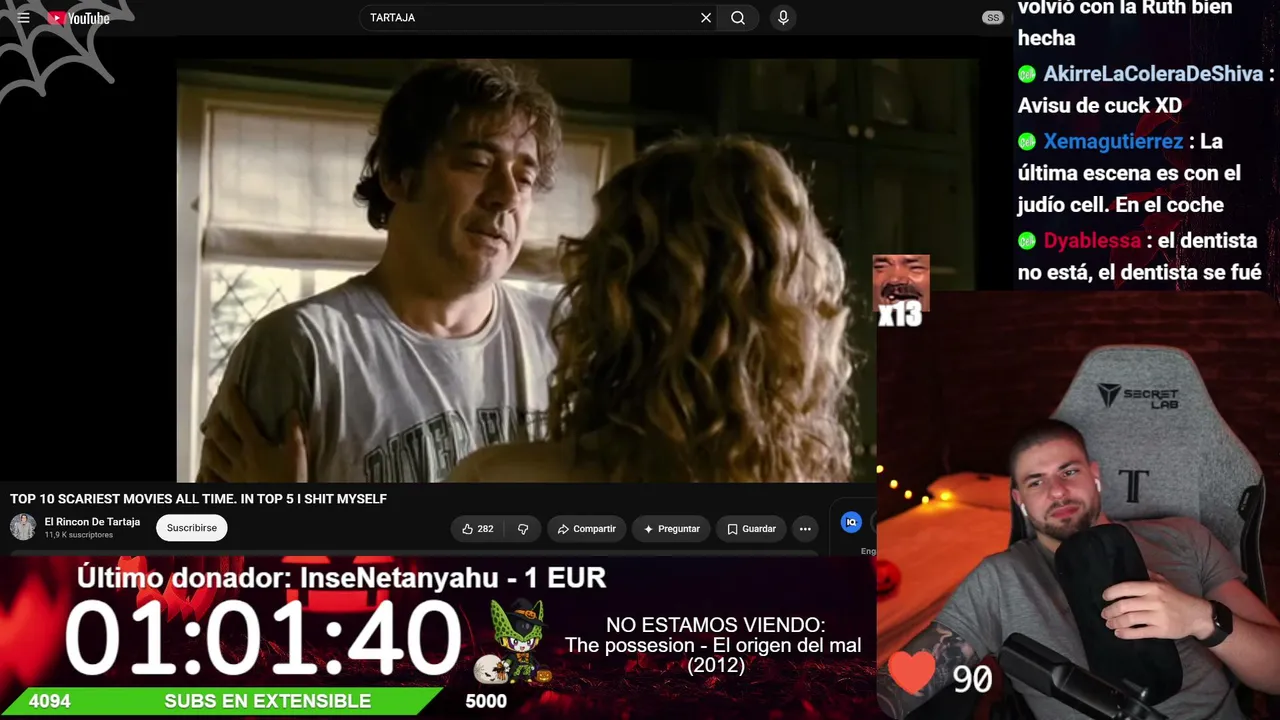
Task: Open AkirreLaColeraDeShiva's chat username
Action: pos(1154,74)
